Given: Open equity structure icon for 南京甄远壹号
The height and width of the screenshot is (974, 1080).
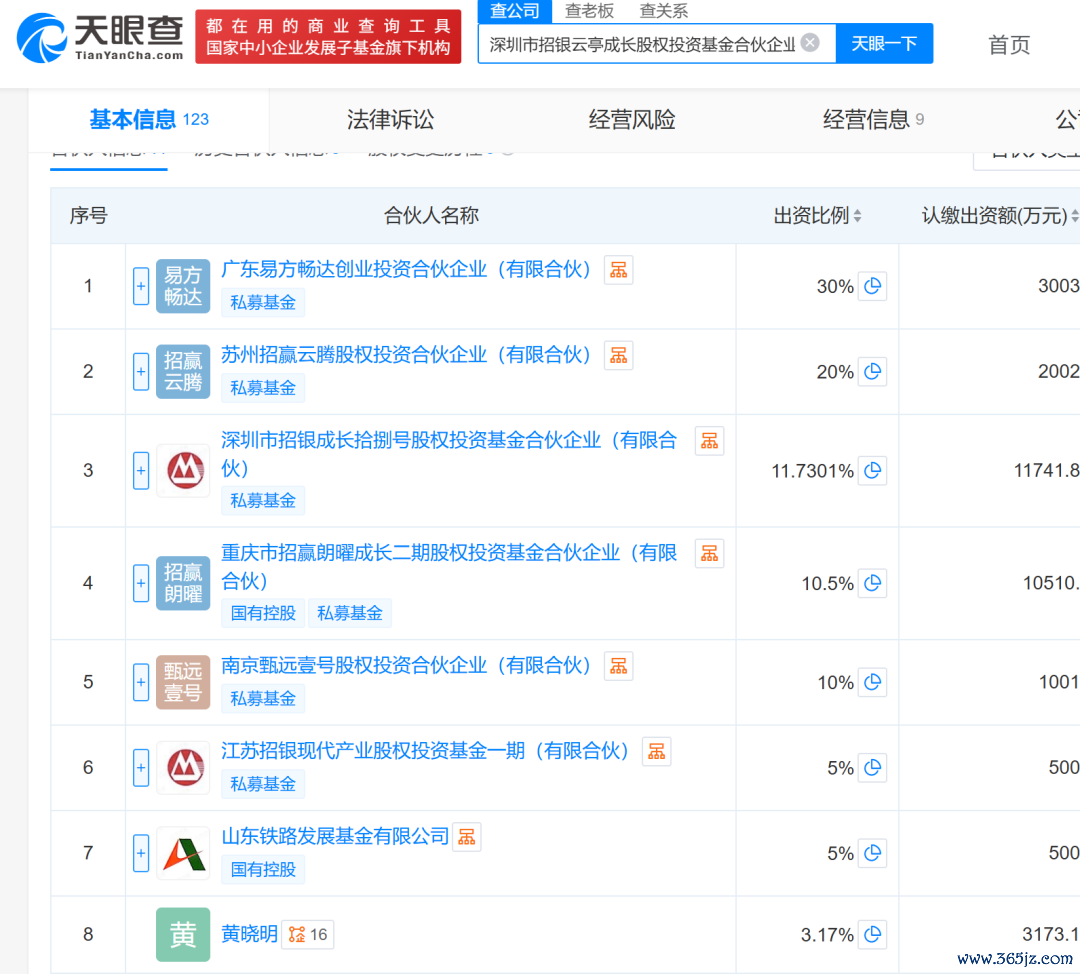Looking at the screenshot, I should tap(619, 666).
